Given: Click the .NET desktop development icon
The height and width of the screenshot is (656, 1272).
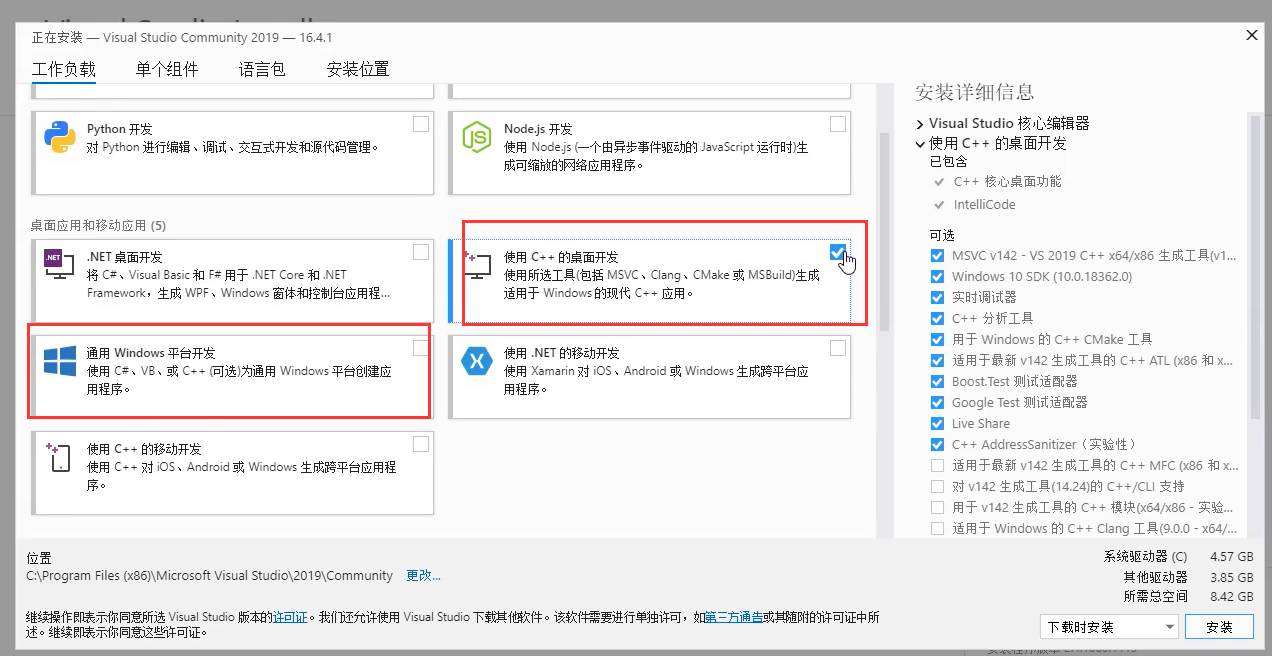Looking at the screenshot, I should tap(60, 264).
